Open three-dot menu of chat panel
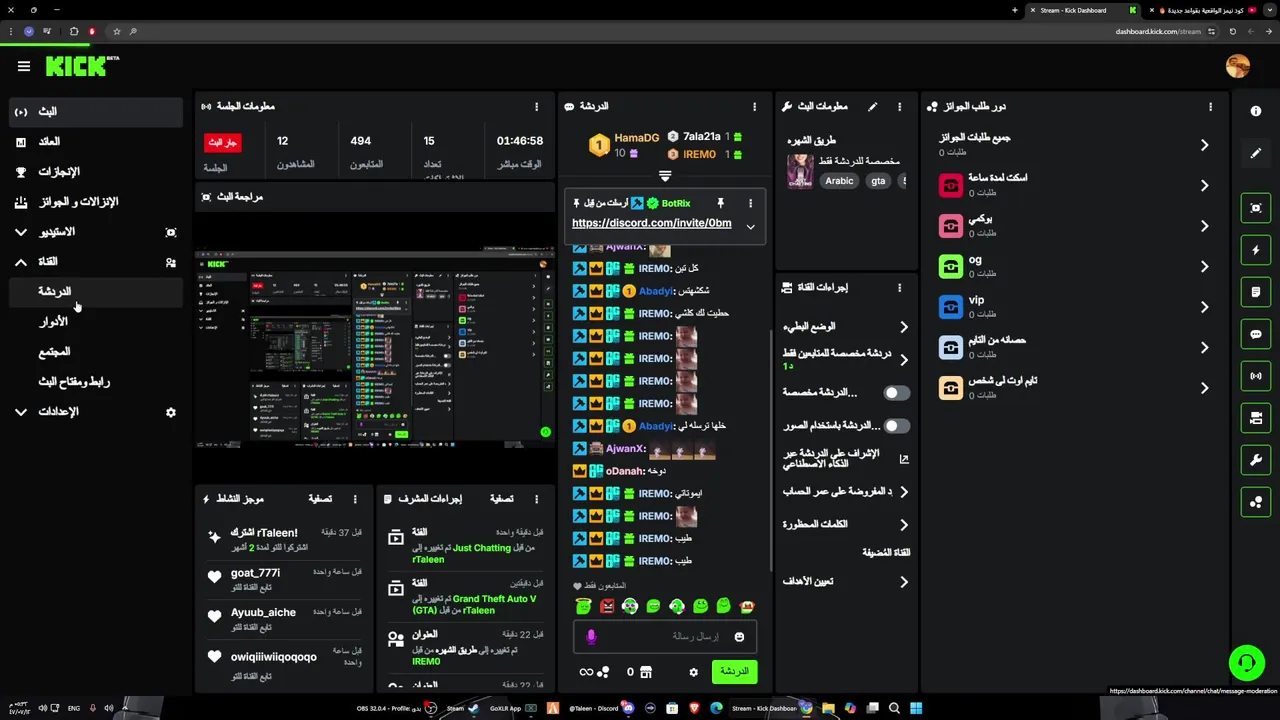The height and width of the screenshot is (720, 1280). 754,106
